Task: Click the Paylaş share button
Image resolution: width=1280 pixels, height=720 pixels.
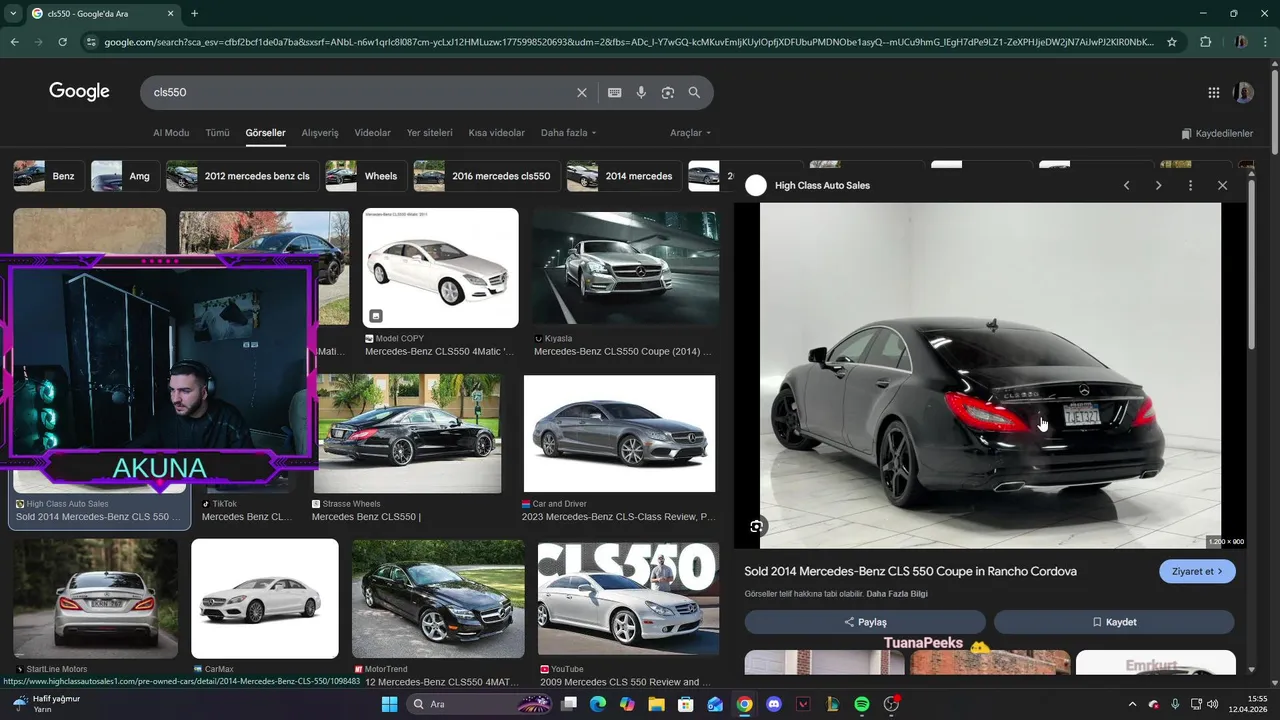Action: [x=865, y=622]
